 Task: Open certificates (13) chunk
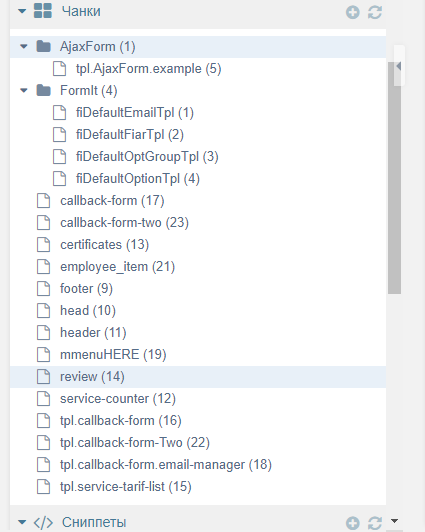pos(104,245)
